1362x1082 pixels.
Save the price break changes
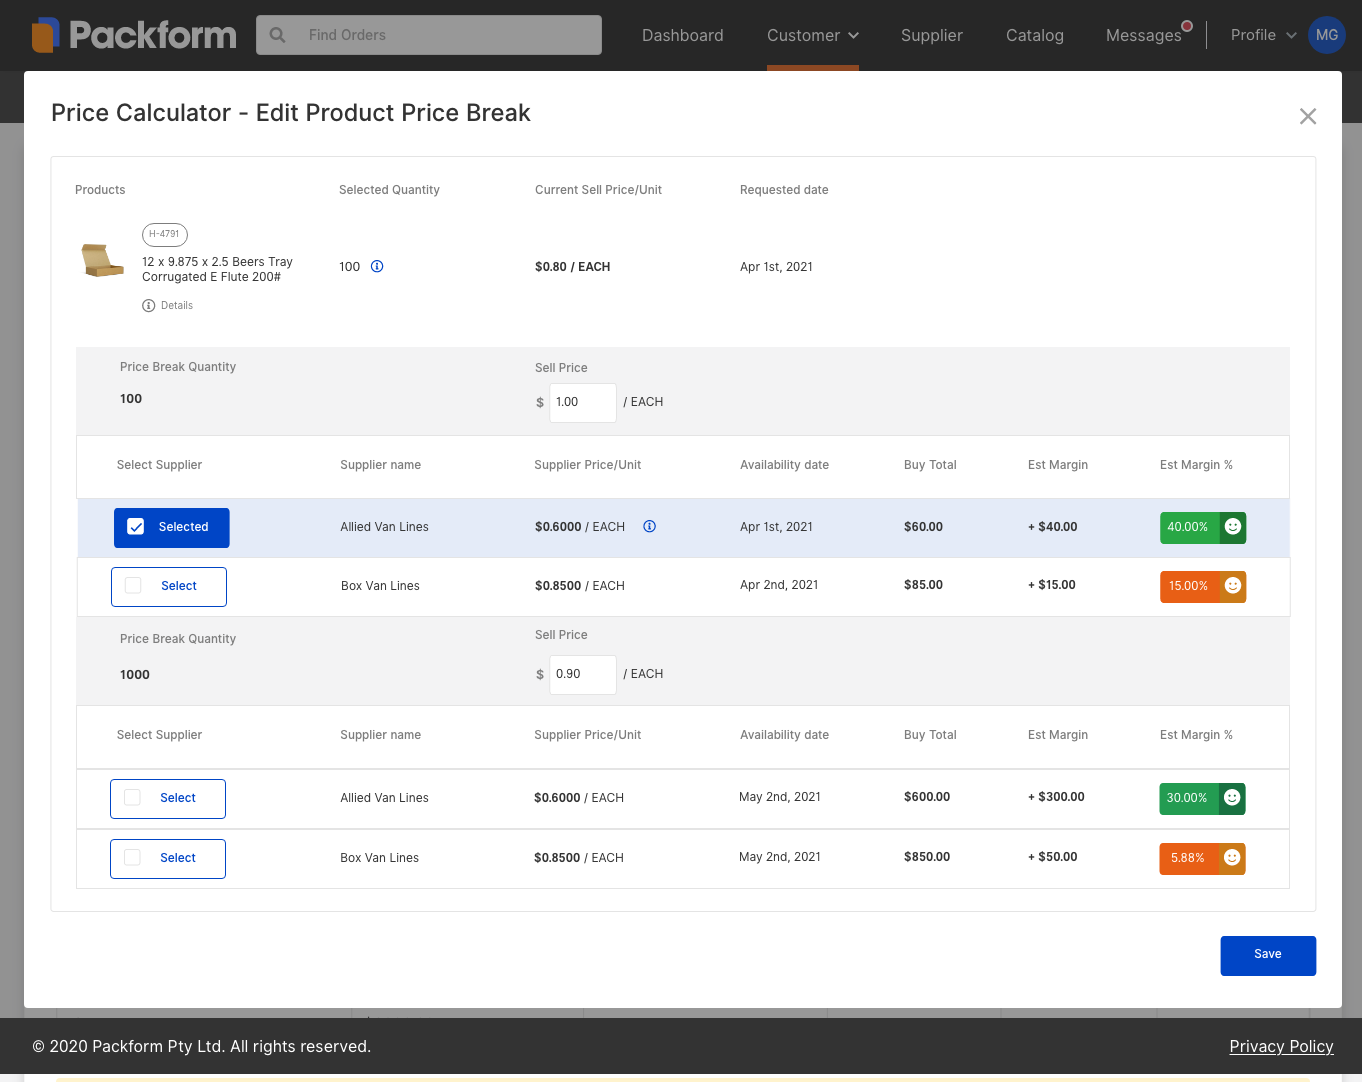coord(1267,955)
